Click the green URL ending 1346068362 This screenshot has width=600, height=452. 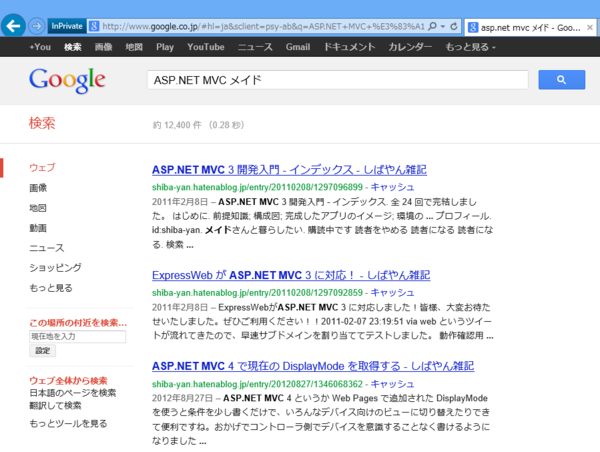tap(257, 384)
